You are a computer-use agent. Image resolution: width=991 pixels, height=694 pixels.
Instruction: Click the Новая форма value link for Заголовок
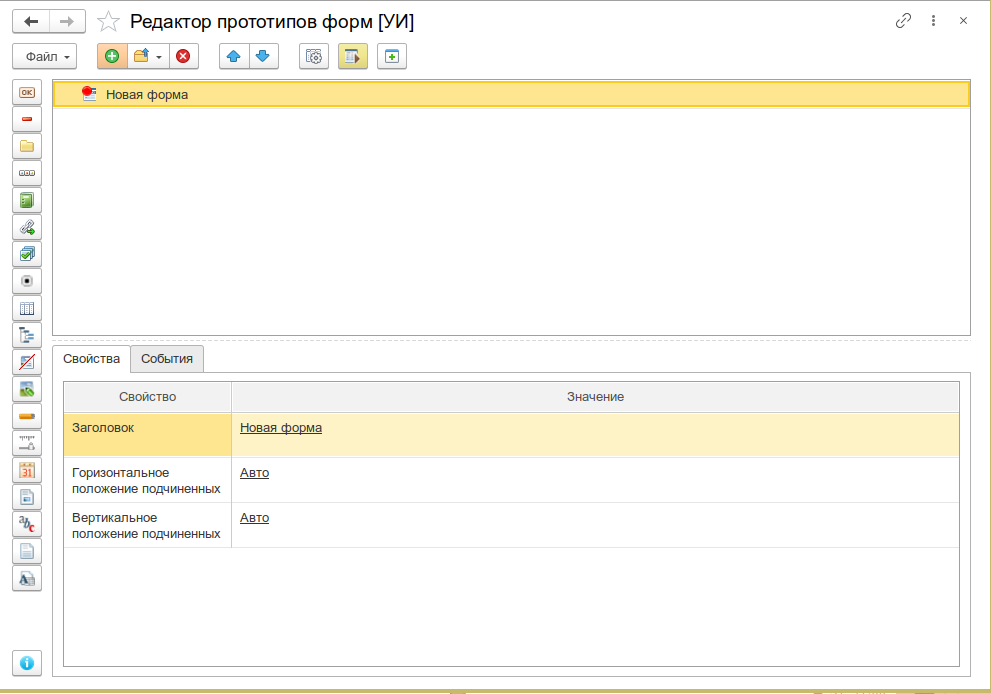281,428
